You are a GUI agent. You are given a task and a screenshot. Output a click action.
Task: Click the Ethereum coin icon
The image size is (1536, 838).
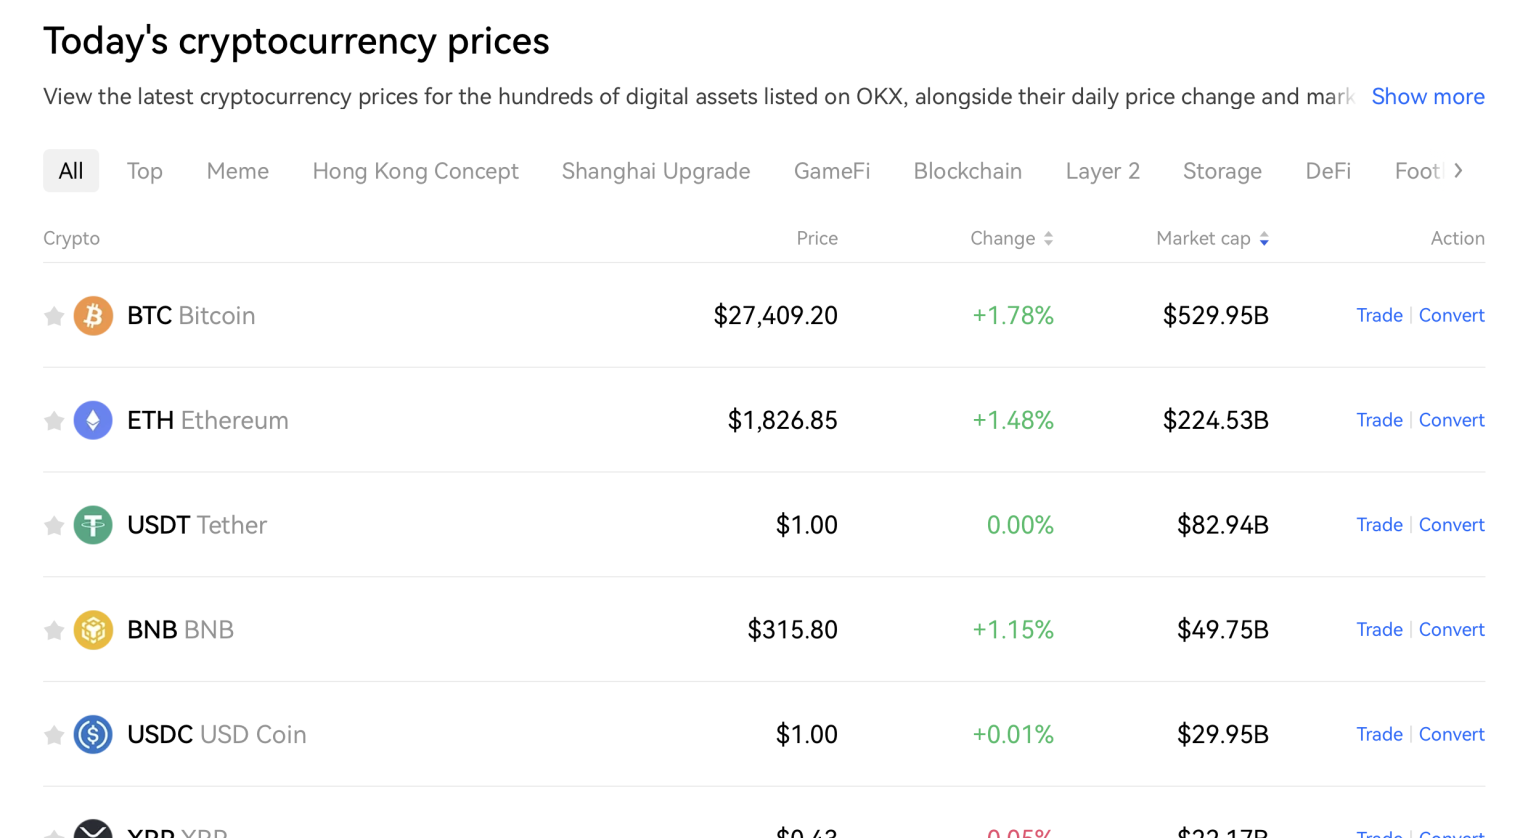[92, 420]
